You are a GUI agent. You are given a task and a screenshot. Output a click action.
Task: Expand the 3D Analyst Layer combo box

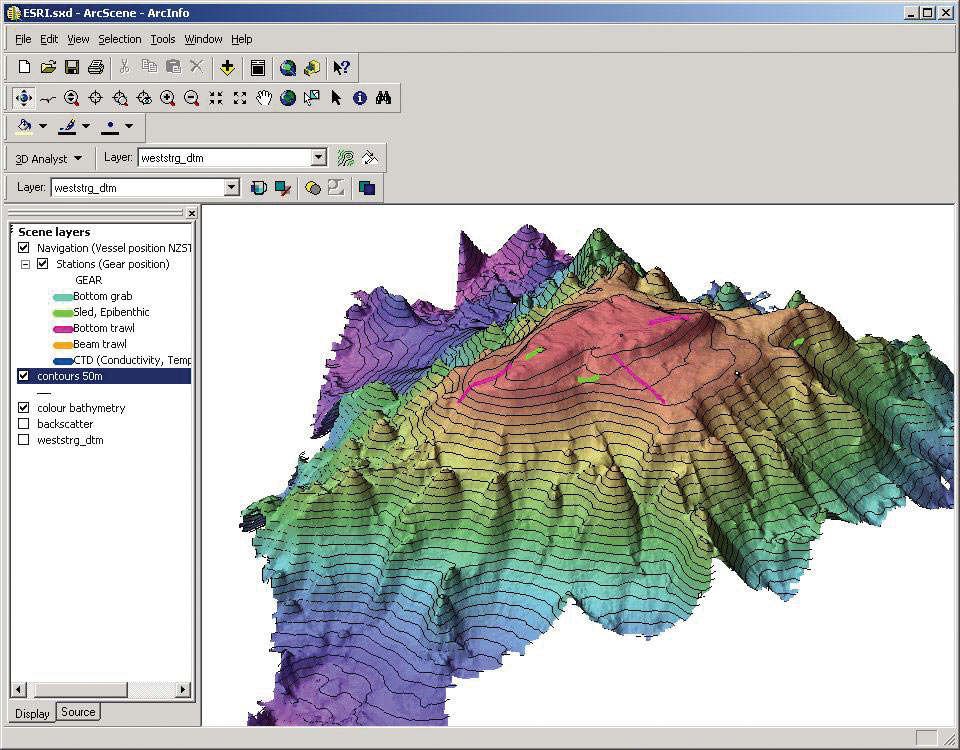pyautogui.click(x=319, y=157)
